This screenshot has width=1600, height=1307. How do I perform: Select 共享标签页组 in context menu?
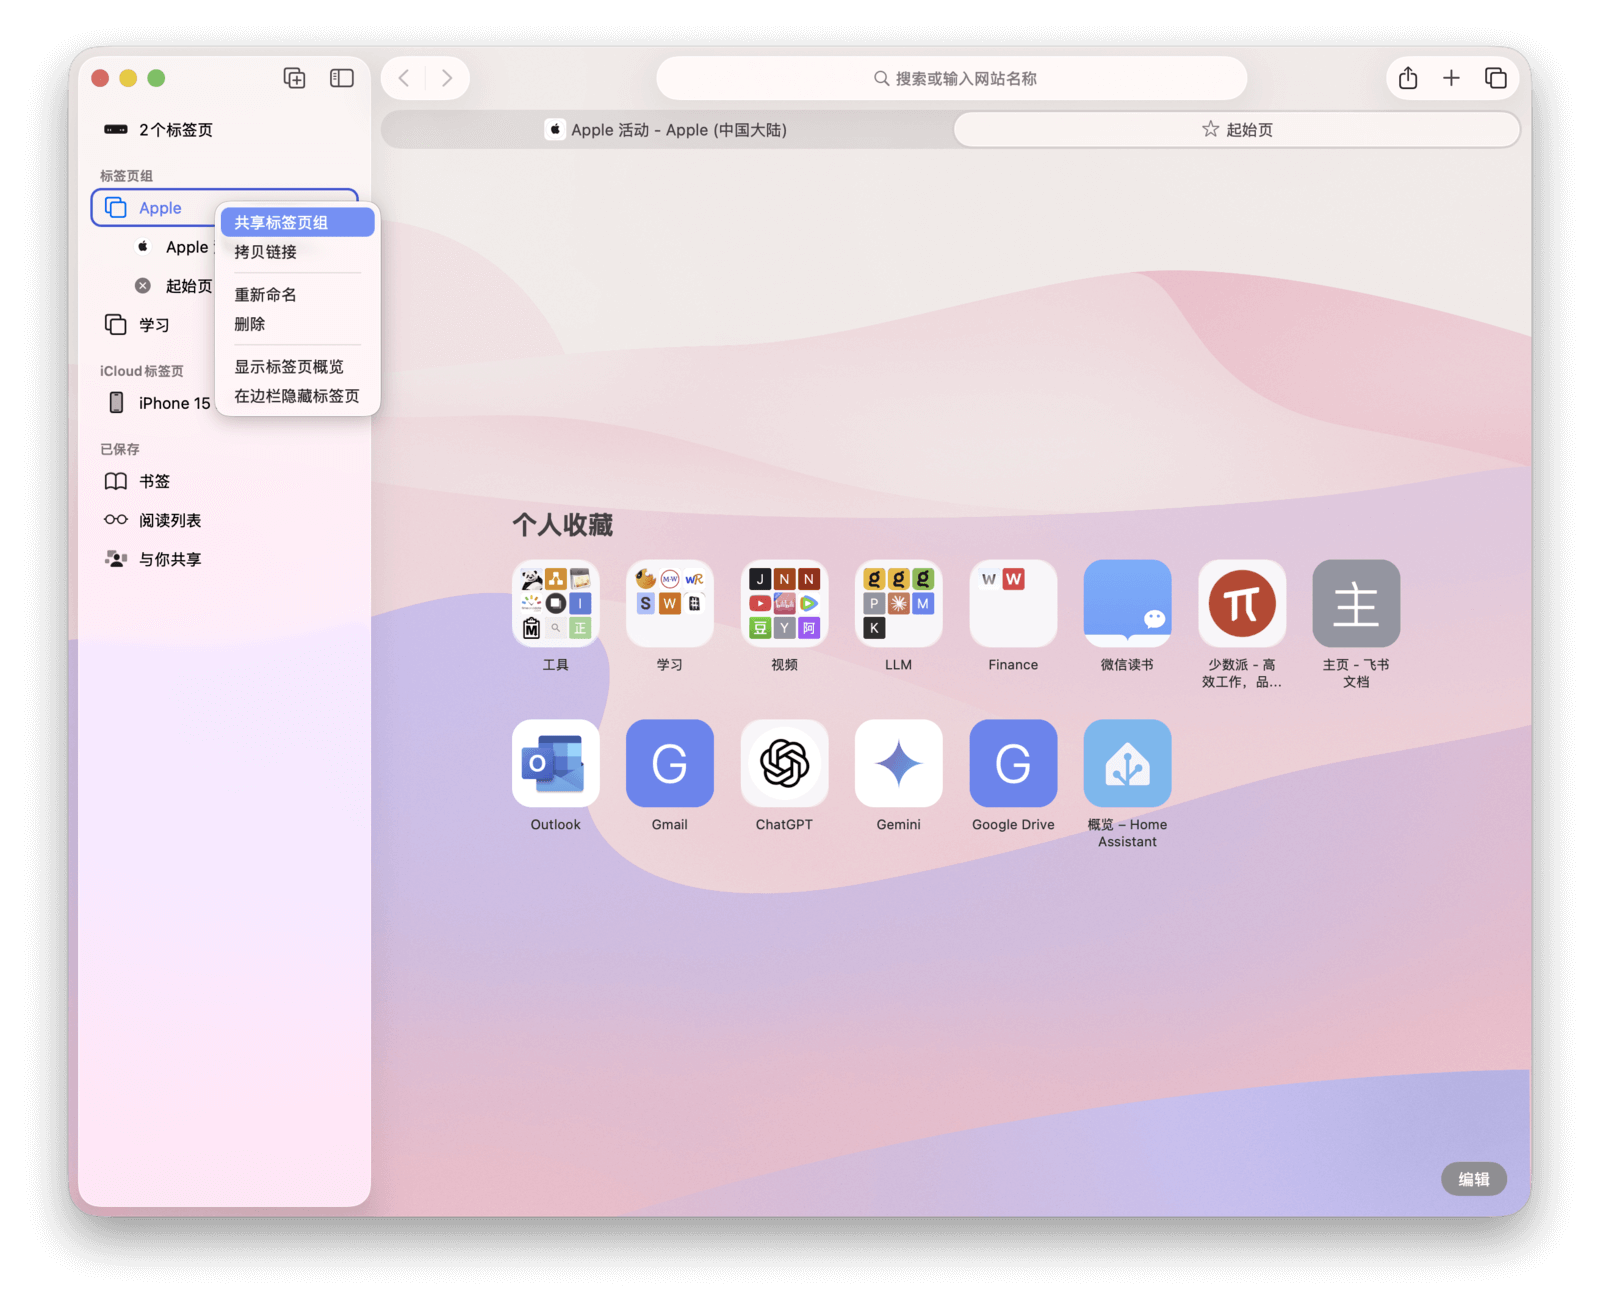pyautogui.click(x=297, y=222)
